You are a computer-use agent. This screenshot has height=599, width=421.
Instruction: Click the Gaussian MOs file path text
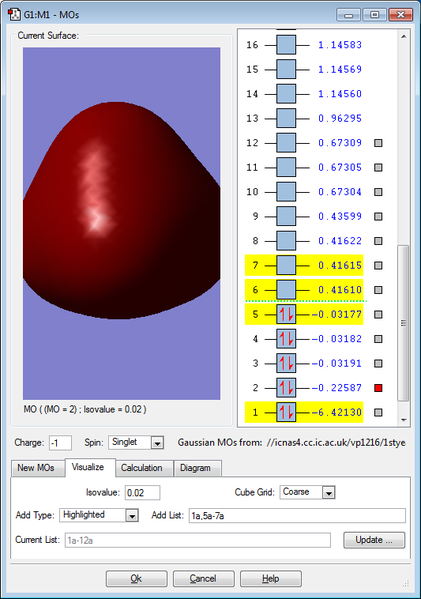pos(336,443)
